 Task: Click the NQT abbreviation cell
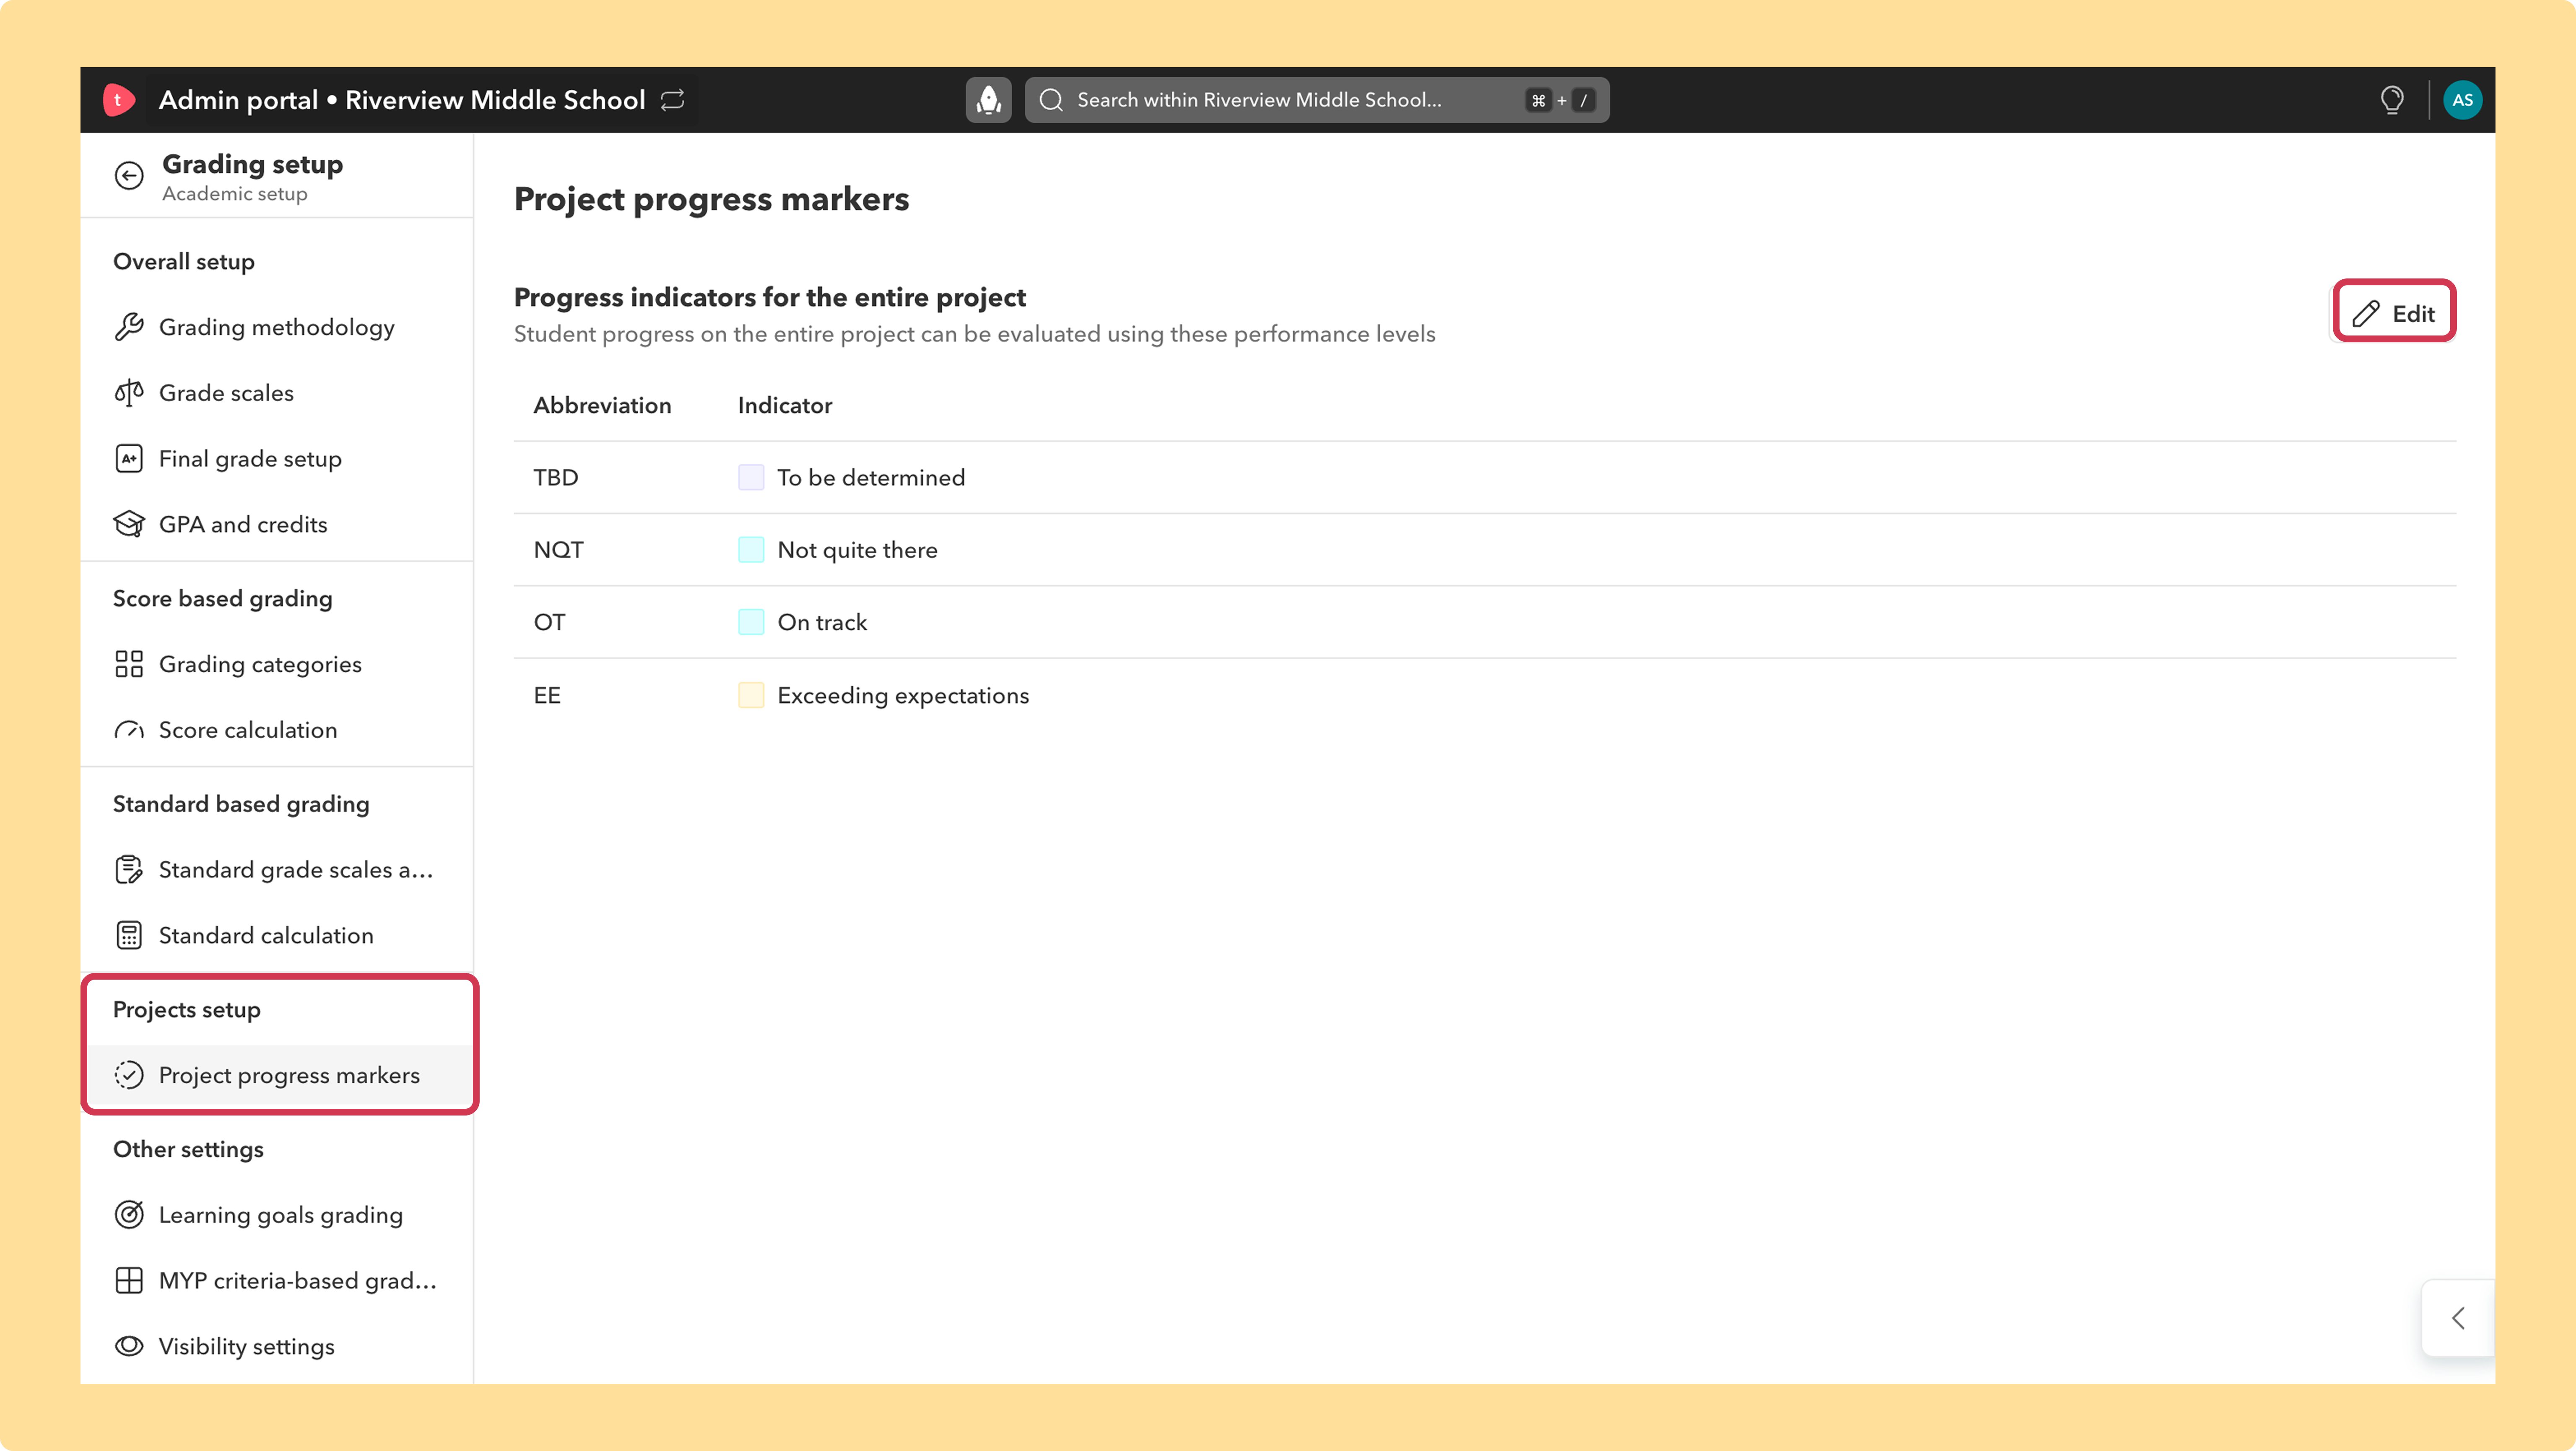pos(558,550)
